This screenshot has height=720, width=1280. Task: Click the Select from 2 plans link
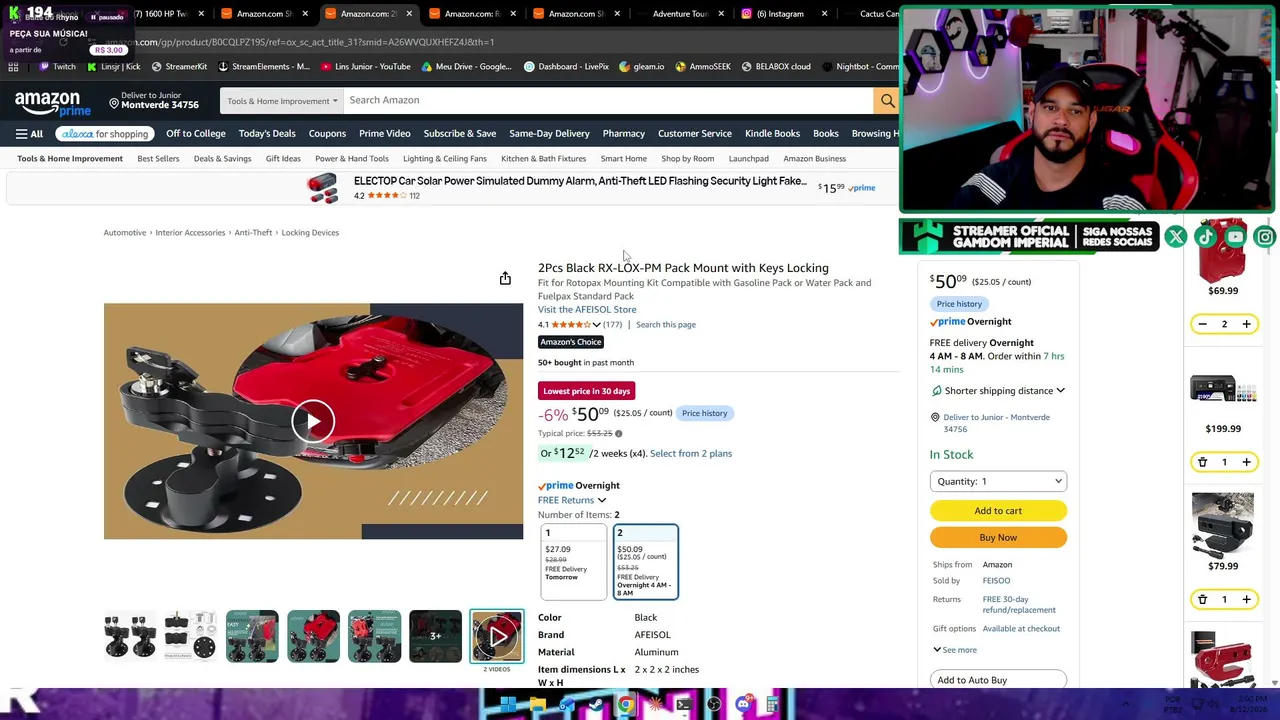pos(691,454)
